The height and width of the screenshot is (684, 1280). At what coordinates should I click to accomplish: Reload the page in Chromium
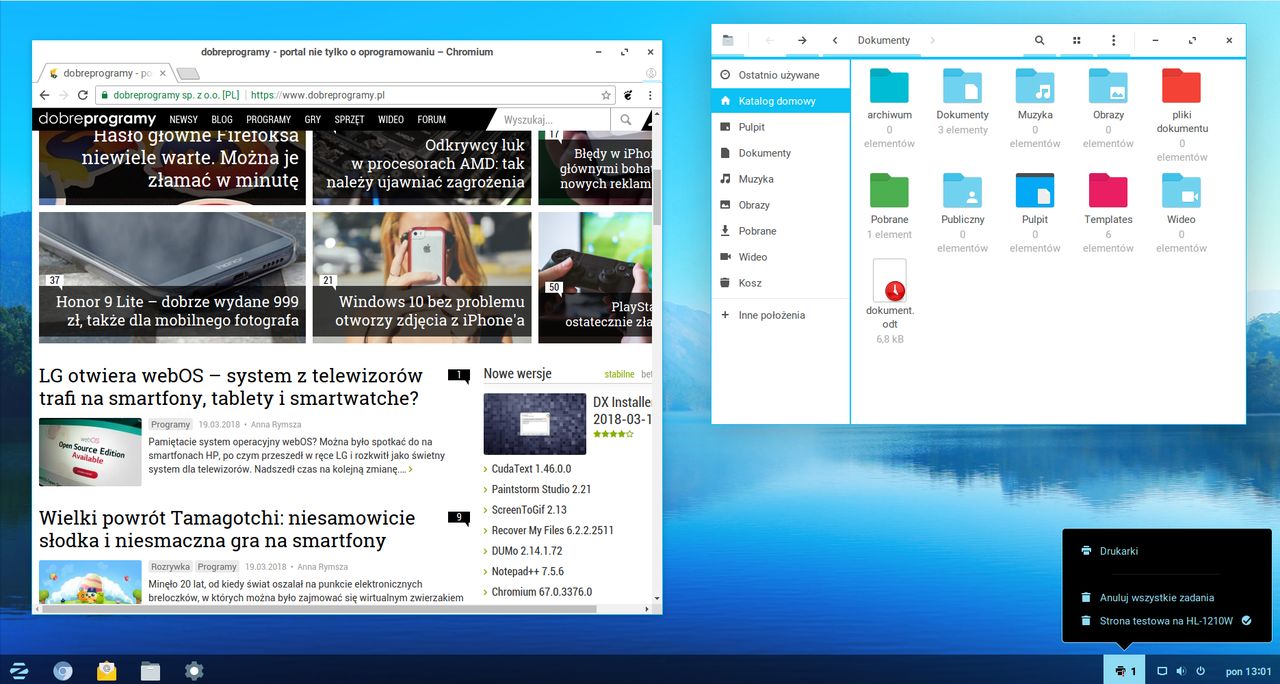83,95
